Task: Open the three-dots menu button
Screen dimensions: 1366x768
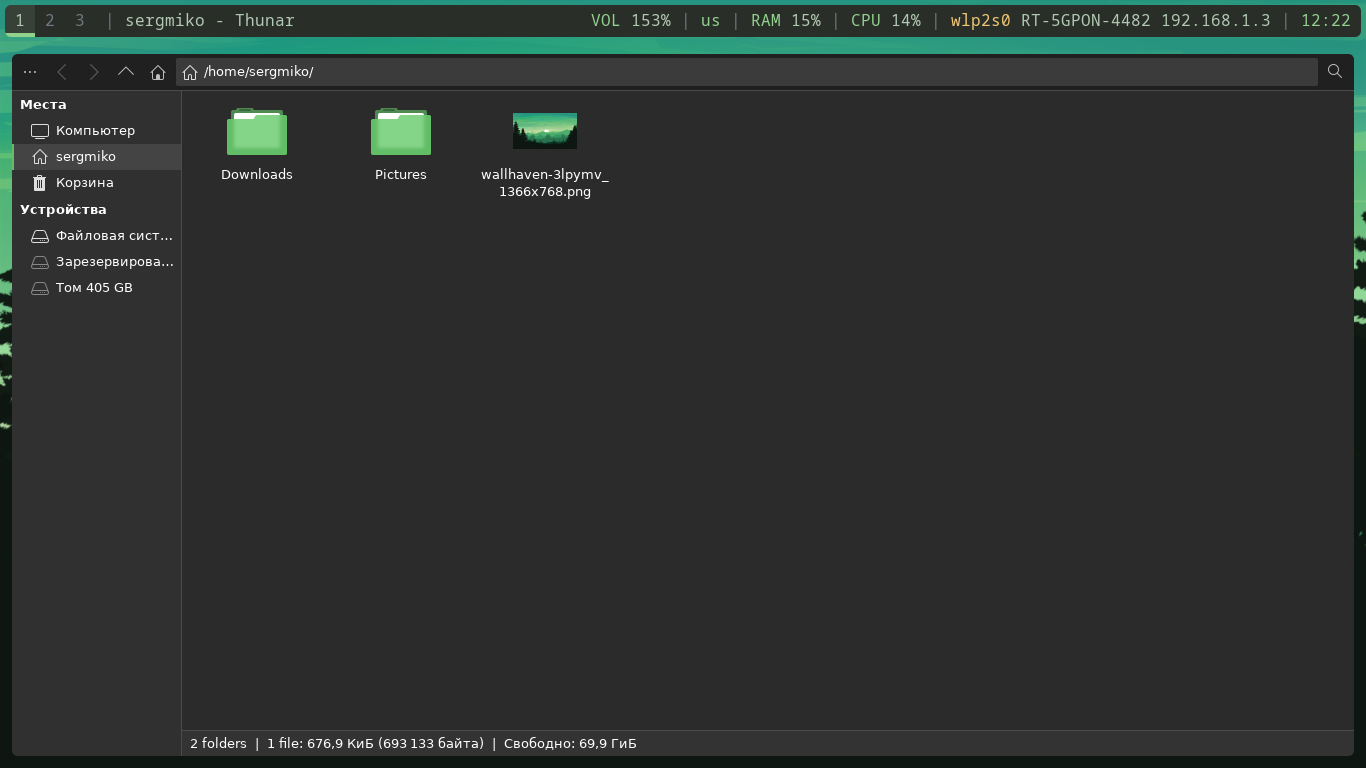Action: point(30,72)
